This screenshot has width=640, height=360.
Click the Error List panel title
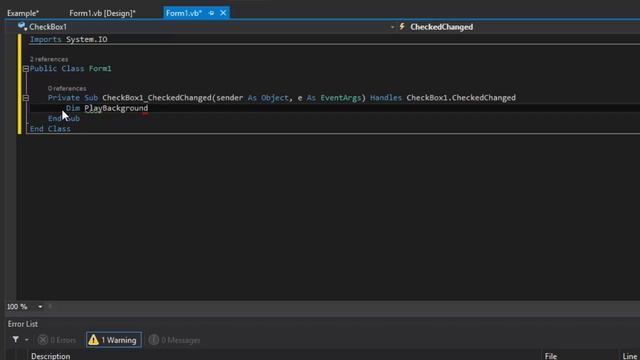tap(23, 324)
